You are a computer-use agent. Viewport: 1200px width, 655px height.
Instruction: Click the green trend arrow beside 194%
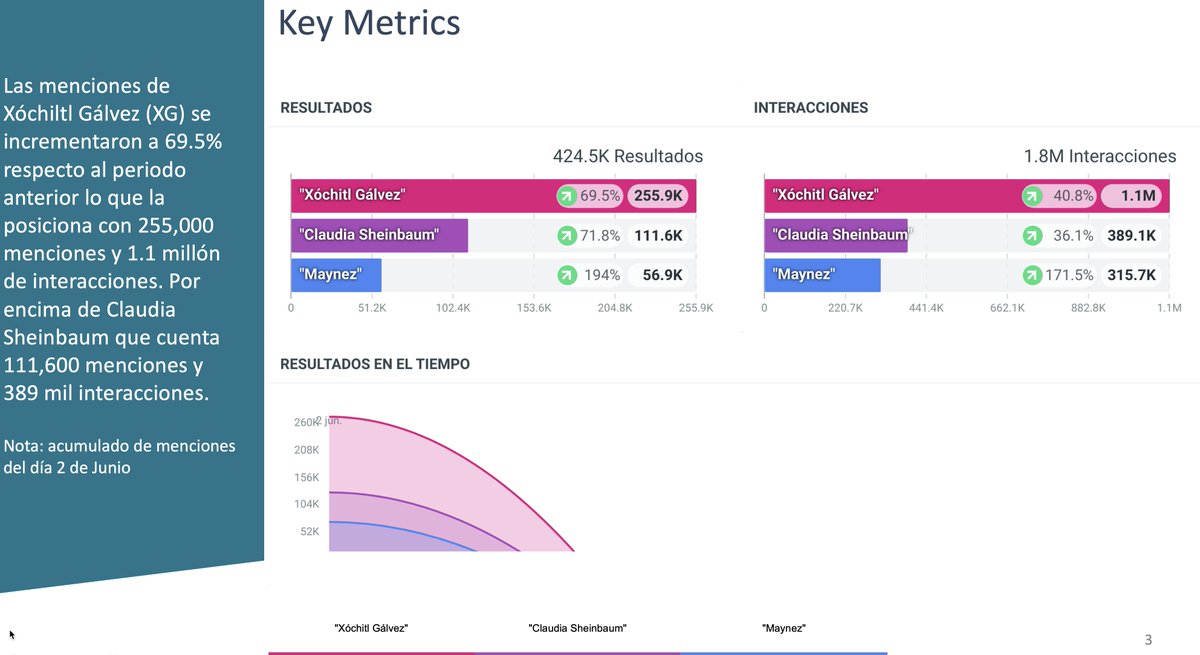pyautogui.click(x=567, y=275)
